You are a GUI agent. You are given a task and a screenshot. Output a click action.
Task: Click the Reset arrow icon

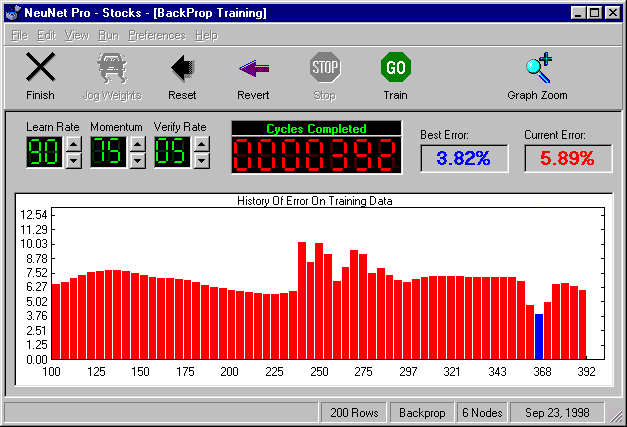click(182, 69)
